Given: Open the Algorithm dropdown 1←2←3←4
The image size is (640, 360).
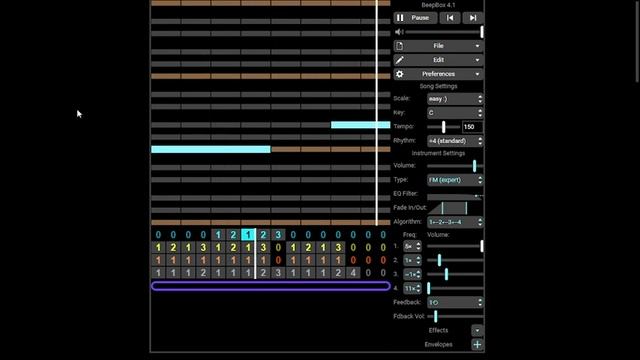Looking at the screenshot, I should (455, 222).
